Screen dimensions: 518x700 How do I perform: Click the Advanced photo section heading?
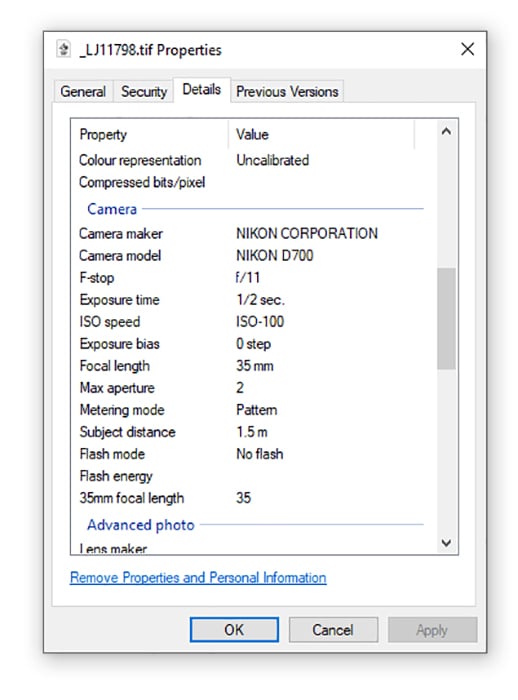click(141, 525)
